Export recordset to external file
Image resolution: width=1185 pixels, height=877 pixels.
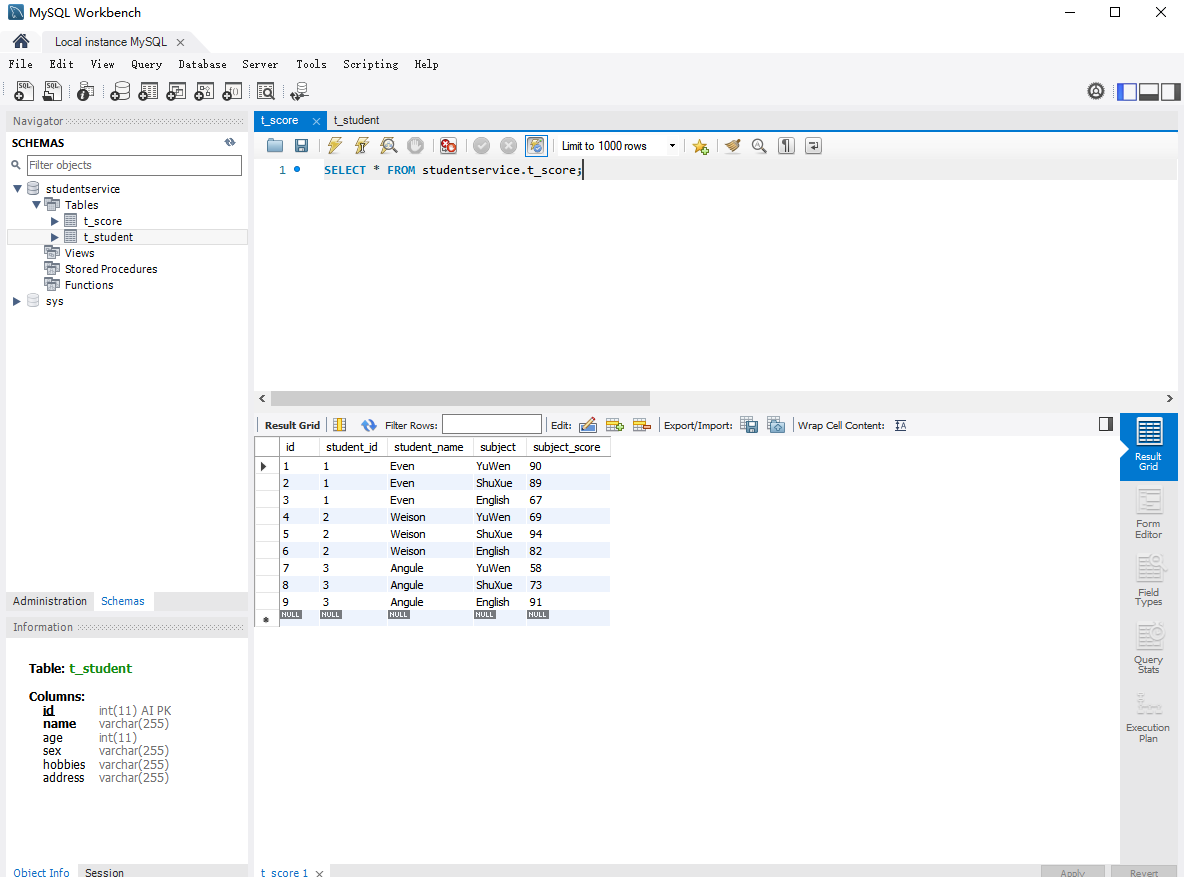[x=749, y=425]
